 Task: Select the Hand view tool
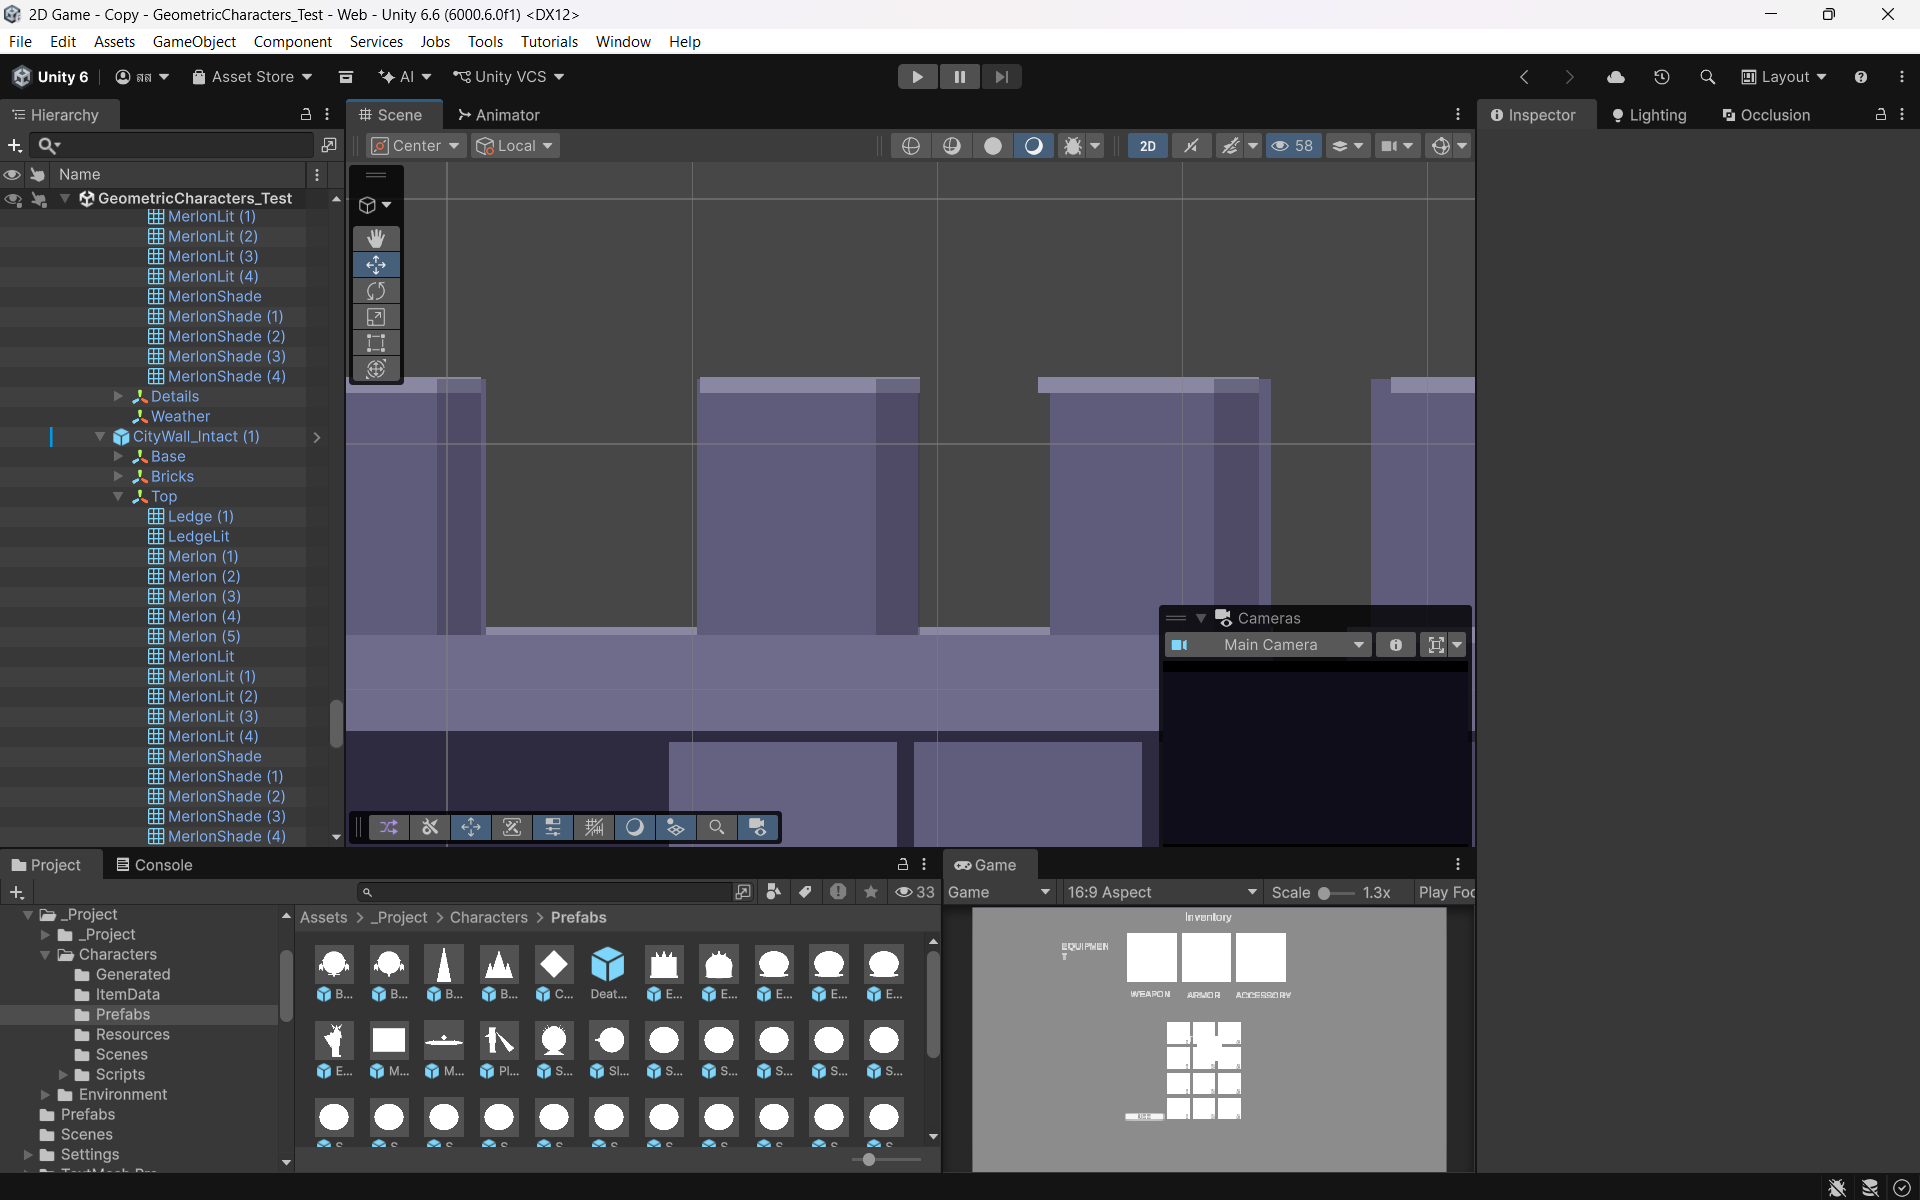(376, 238)
